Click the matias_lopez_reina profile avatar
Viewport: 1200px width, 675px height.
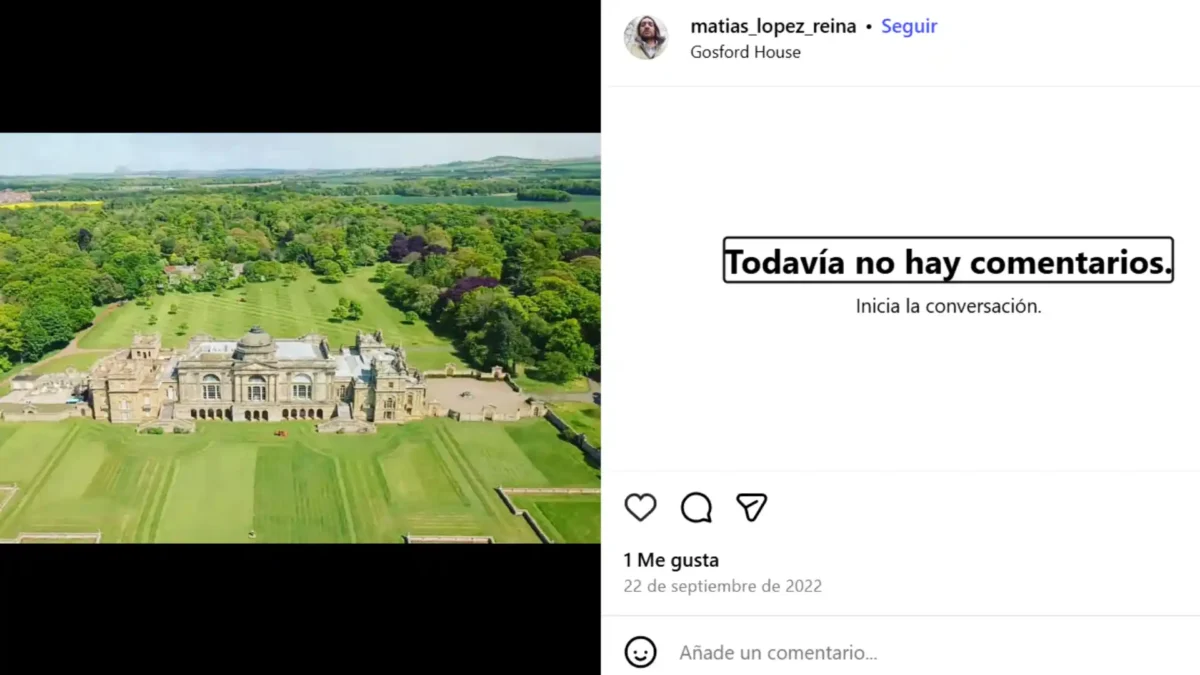646,38
